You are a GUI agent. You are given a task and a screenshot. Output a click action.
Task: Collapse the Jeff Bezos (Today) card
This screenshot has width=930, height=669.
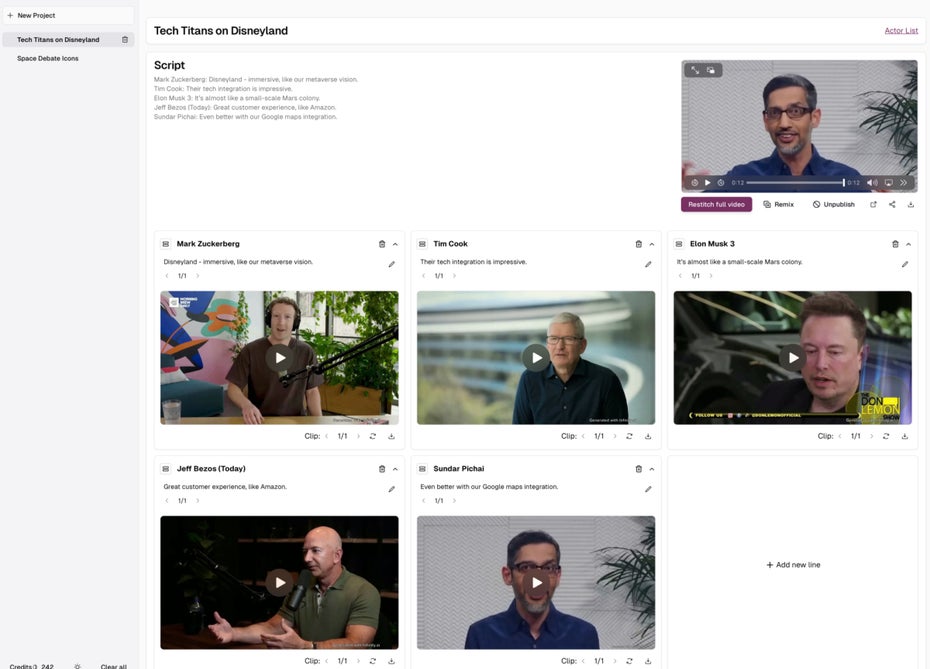pyautogui.click(x=395, y=469)
